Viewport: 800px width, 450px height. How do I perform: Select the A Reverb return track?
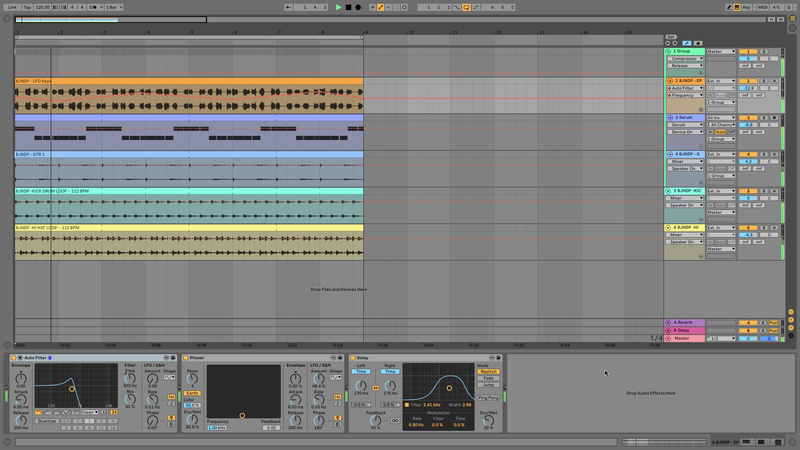[x=685, y=323]
